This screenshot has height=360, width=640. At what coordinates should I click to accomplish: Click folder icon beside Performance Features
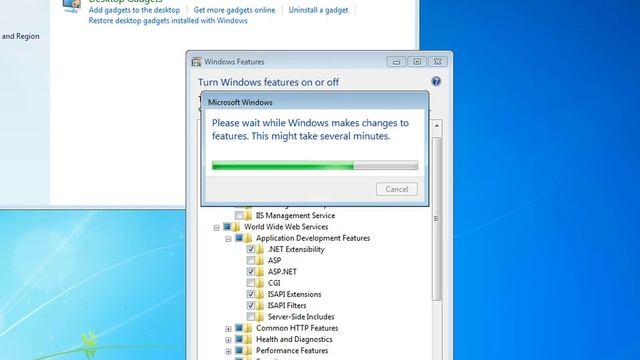point(248,350)
